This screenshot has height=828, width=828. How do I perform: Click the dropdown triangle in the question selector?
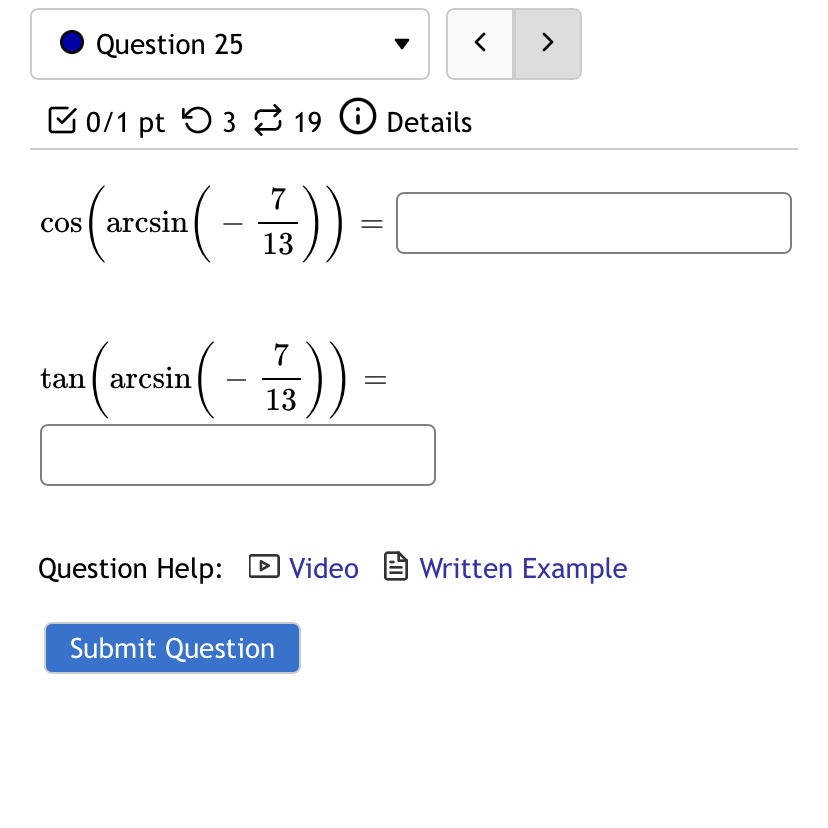[401, 43]
